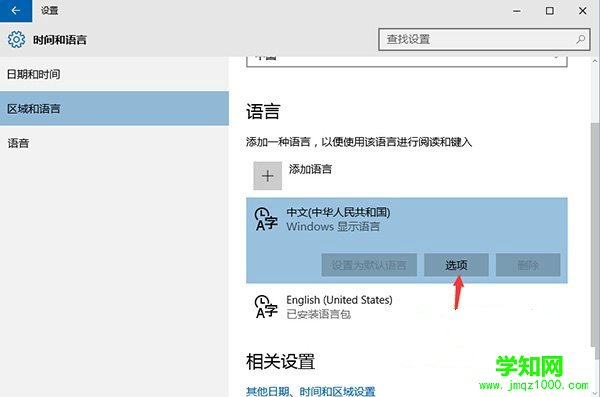Select the English (United States) language row
Screen dimensions: 600x397
point(407,307)
